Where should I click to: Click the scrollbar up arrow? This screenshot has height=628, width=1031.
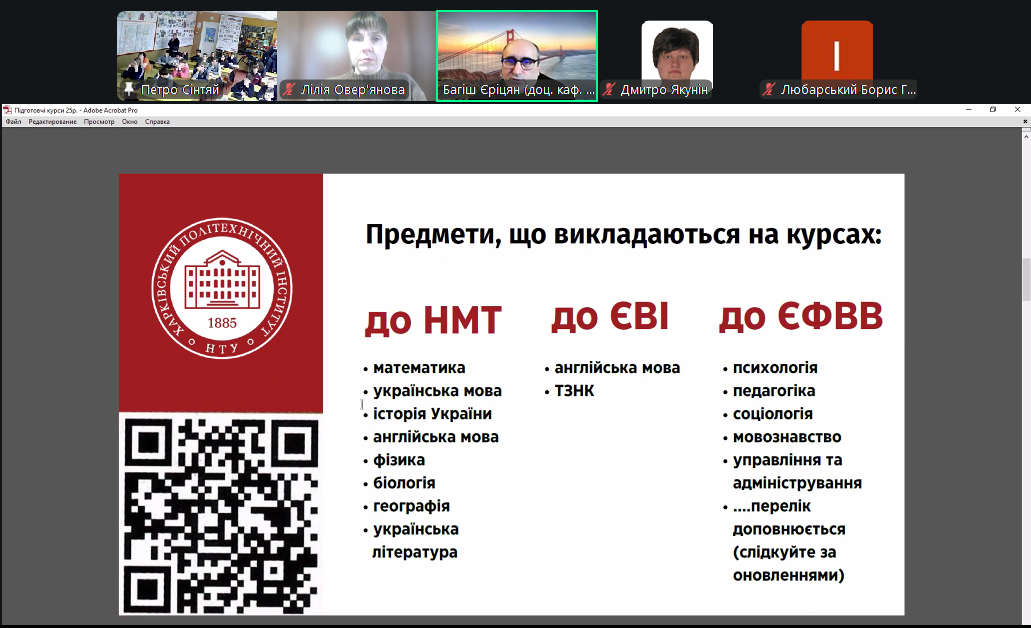(x=1026, y=135)
